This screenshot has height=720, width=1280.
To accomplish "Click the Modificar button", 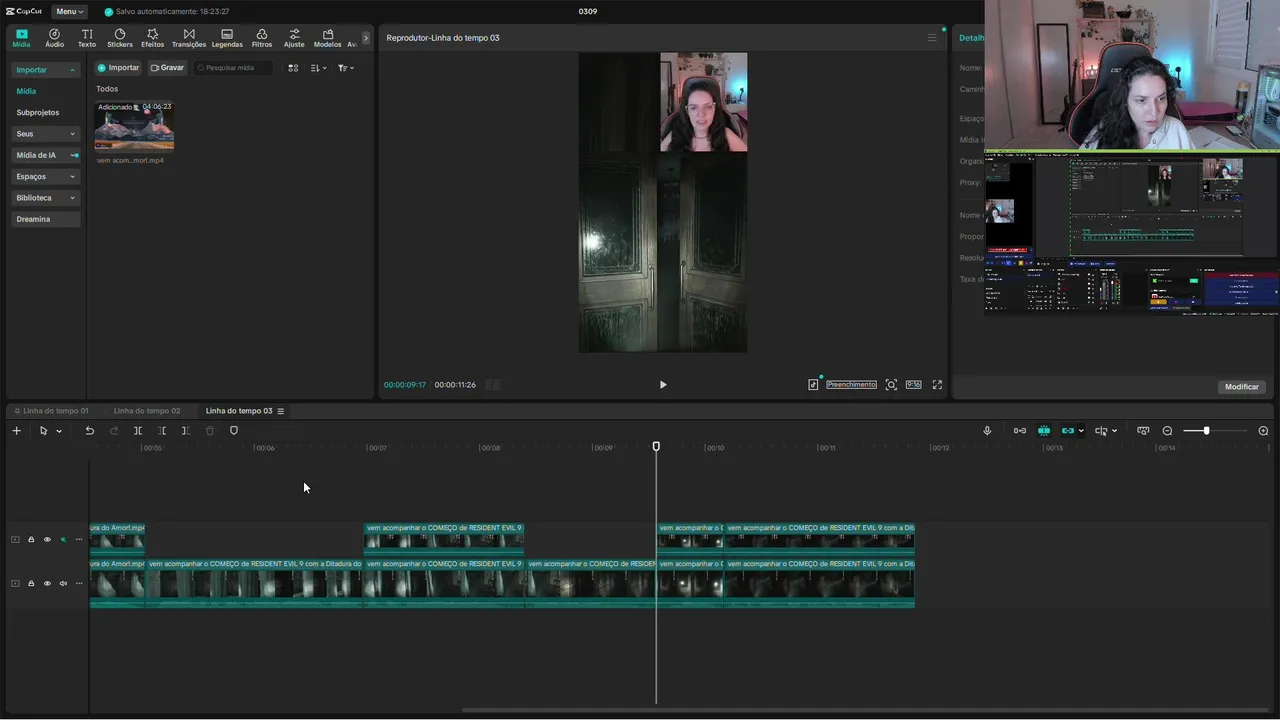I will pyautogui.click(x=1242, y=387).
